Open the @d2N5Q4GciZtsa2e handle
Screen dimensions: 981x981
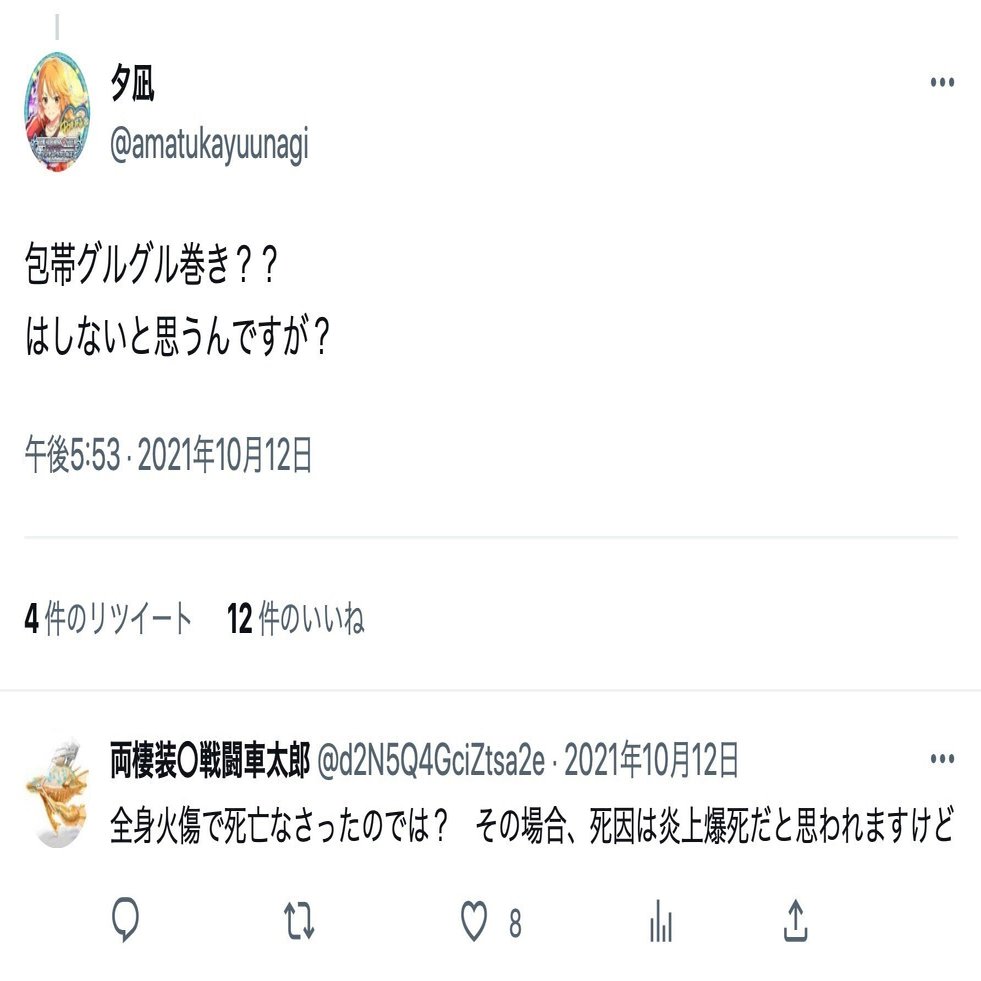431,761
